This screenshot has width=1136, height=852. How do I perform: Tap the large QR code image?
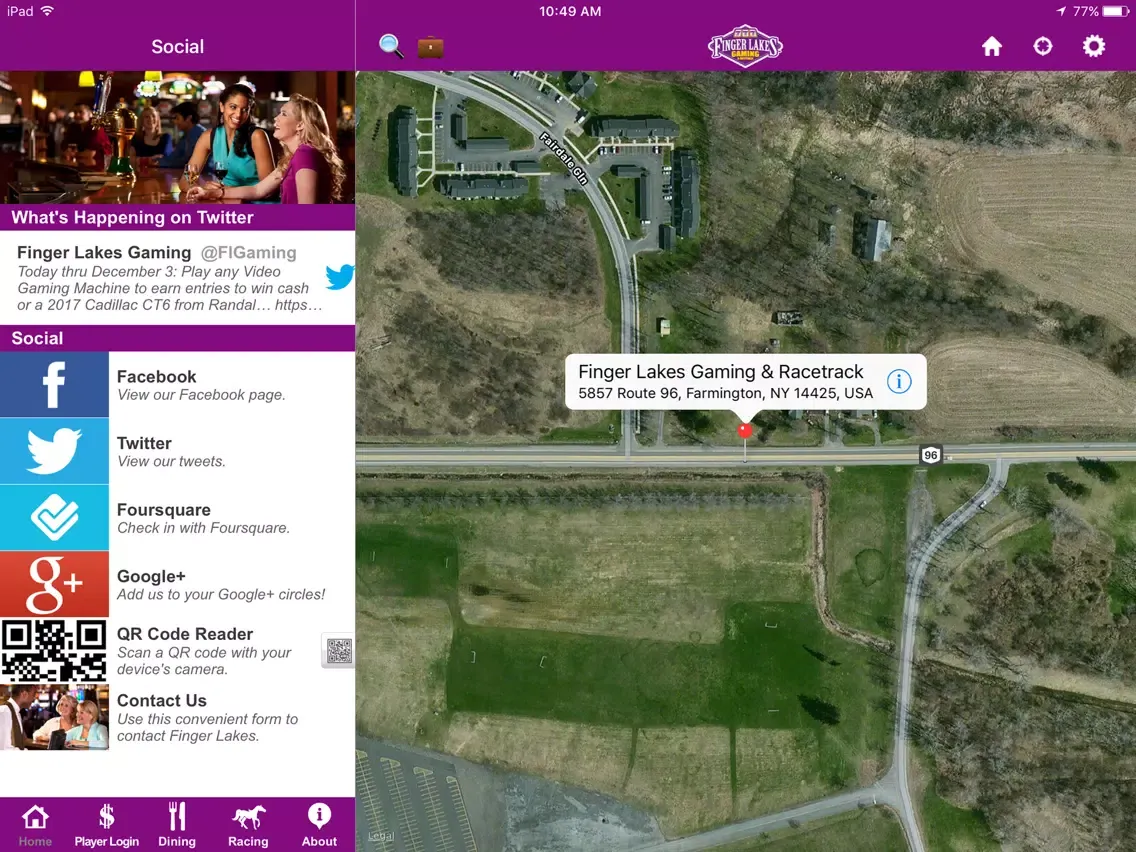(54, 651)
